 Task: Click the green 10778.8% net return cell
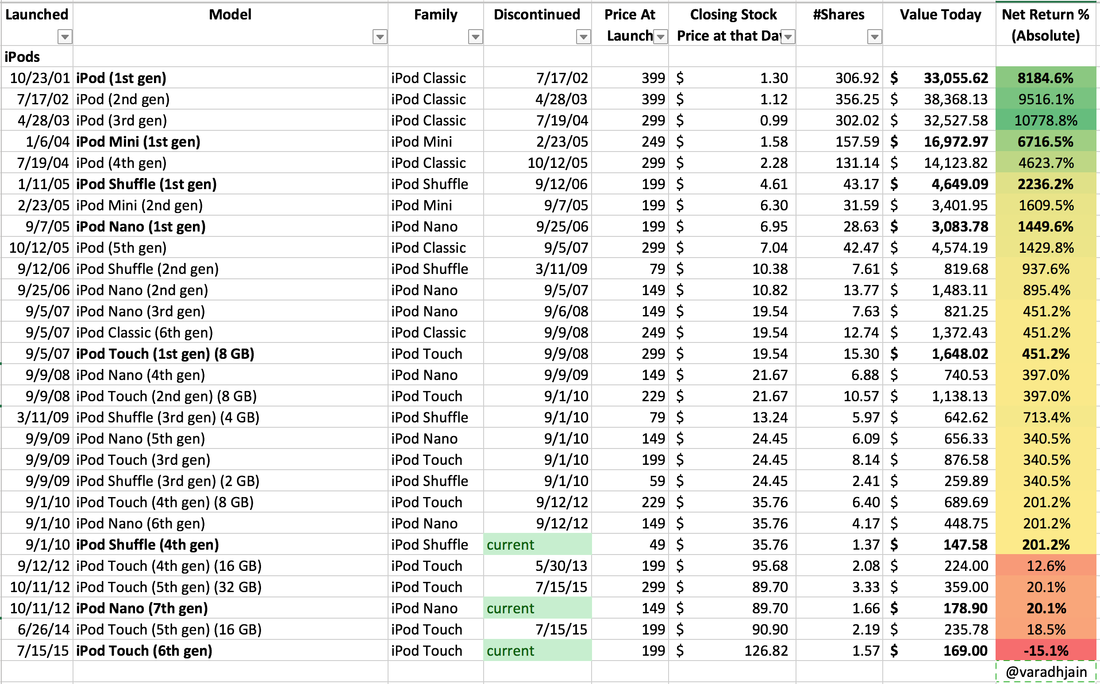tap(1046, 120)
